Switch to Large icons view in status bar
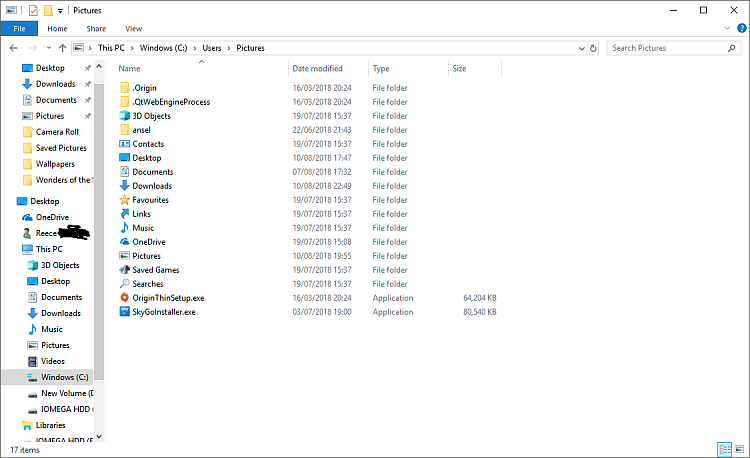 pos(739,449)
